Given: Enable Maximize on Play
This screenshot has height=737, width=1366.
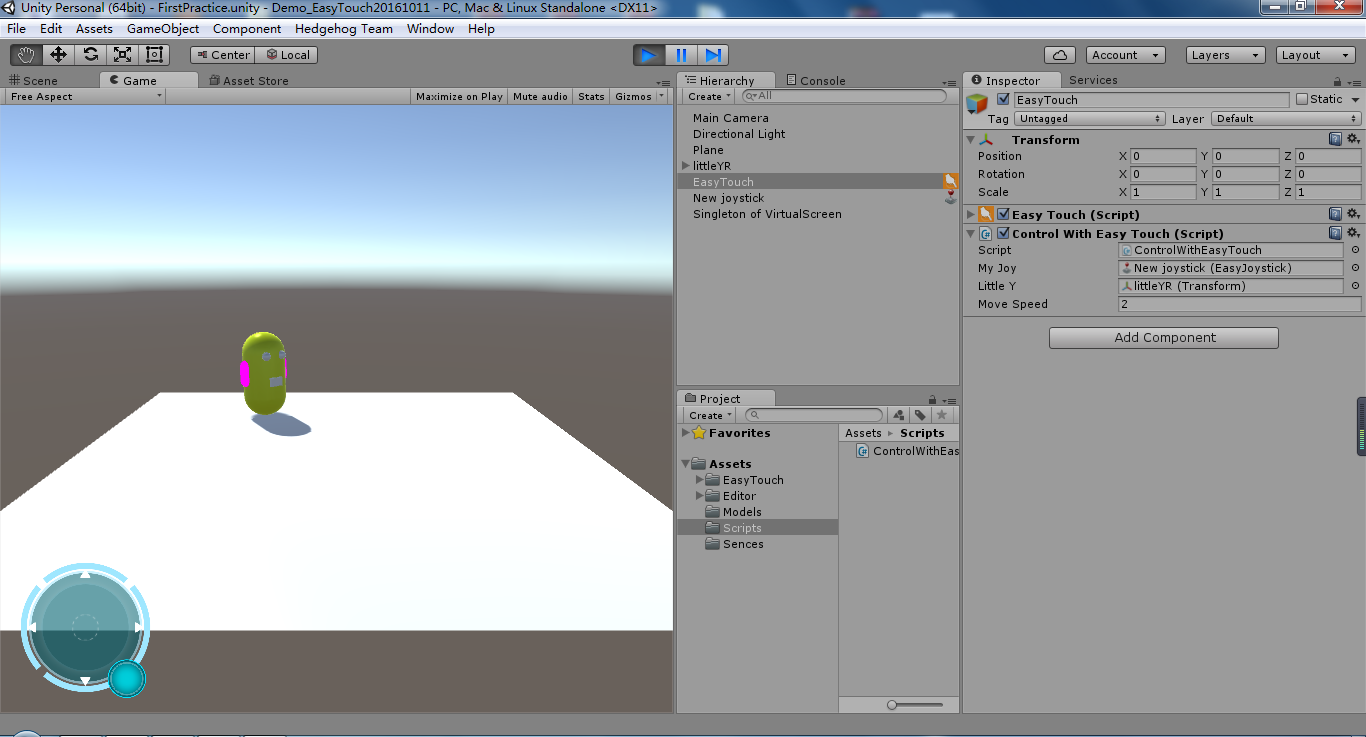Looking at the screenshot, I should click(x=460, y=96).
